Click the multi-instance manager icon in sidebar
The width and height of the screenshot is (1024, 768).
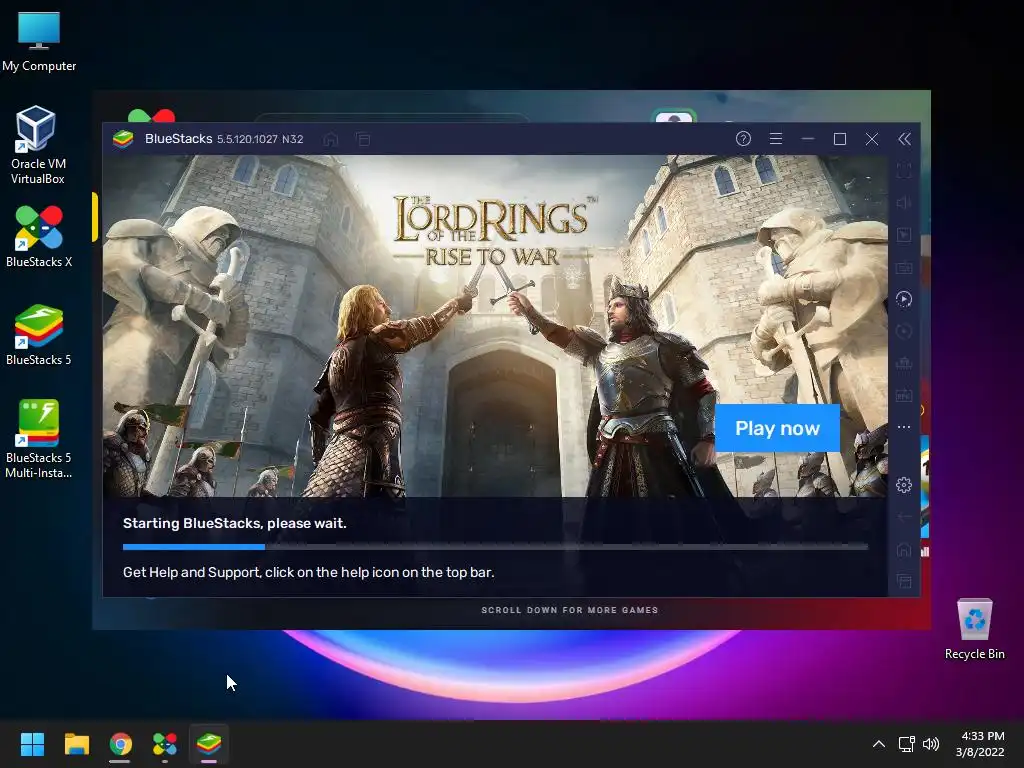[x=904, y=363]
